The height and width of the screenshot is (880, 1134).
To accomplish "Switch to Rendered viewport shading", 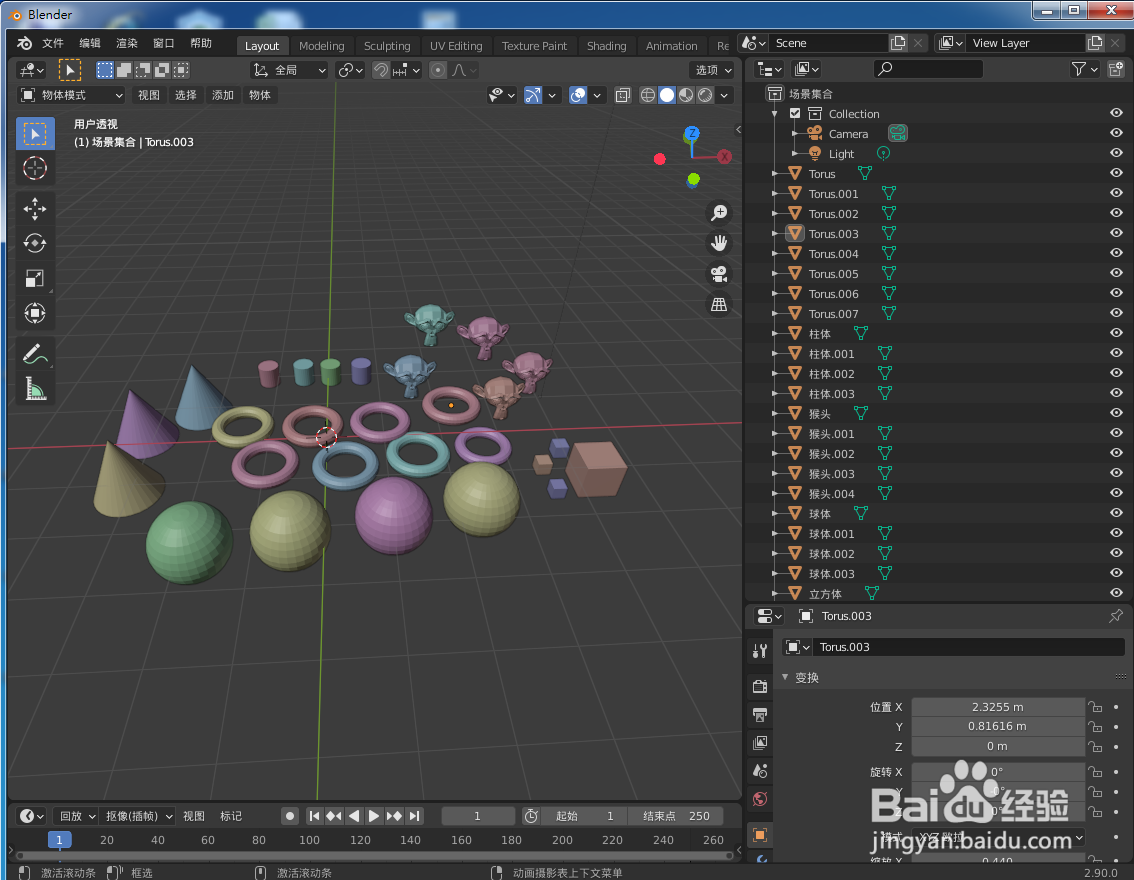I will coord(703,95).
